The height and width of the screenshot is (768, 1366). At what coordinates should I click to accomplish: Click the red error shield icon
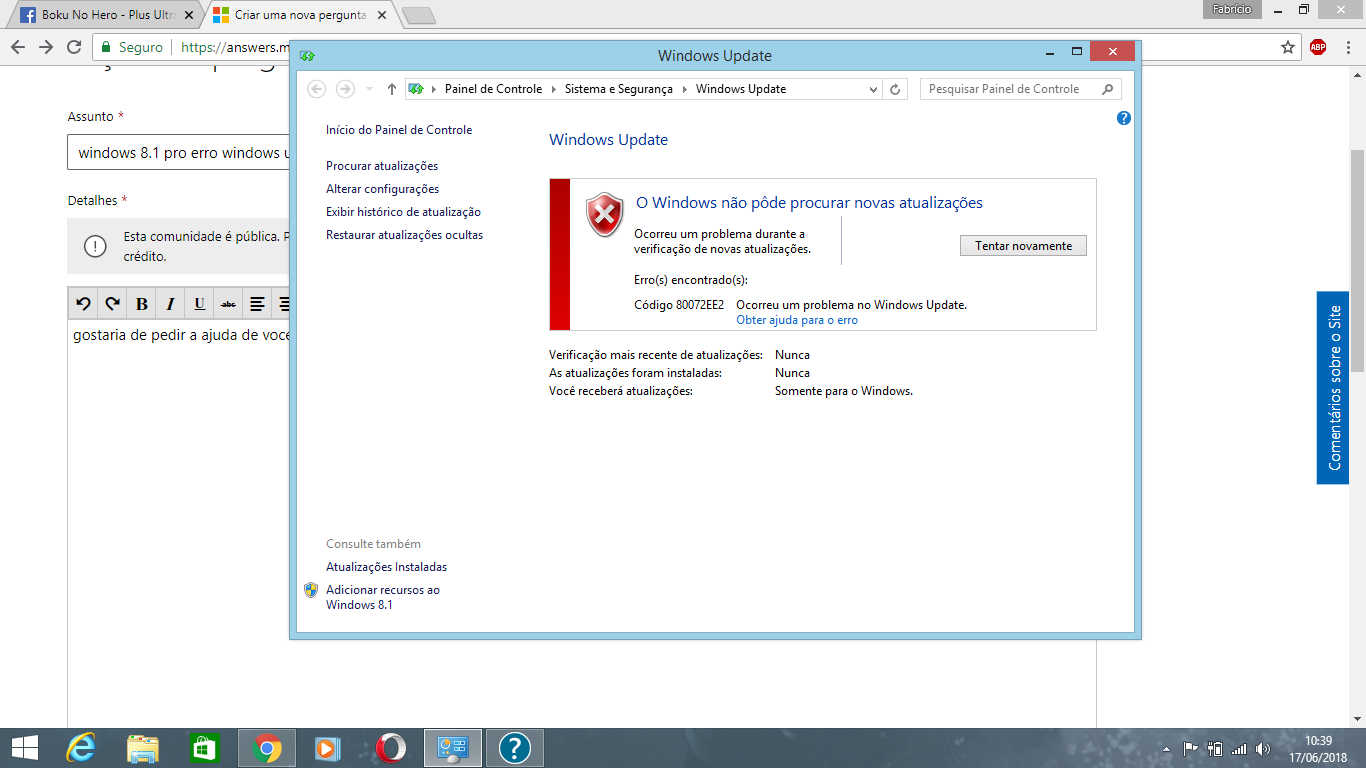[604, 215]
